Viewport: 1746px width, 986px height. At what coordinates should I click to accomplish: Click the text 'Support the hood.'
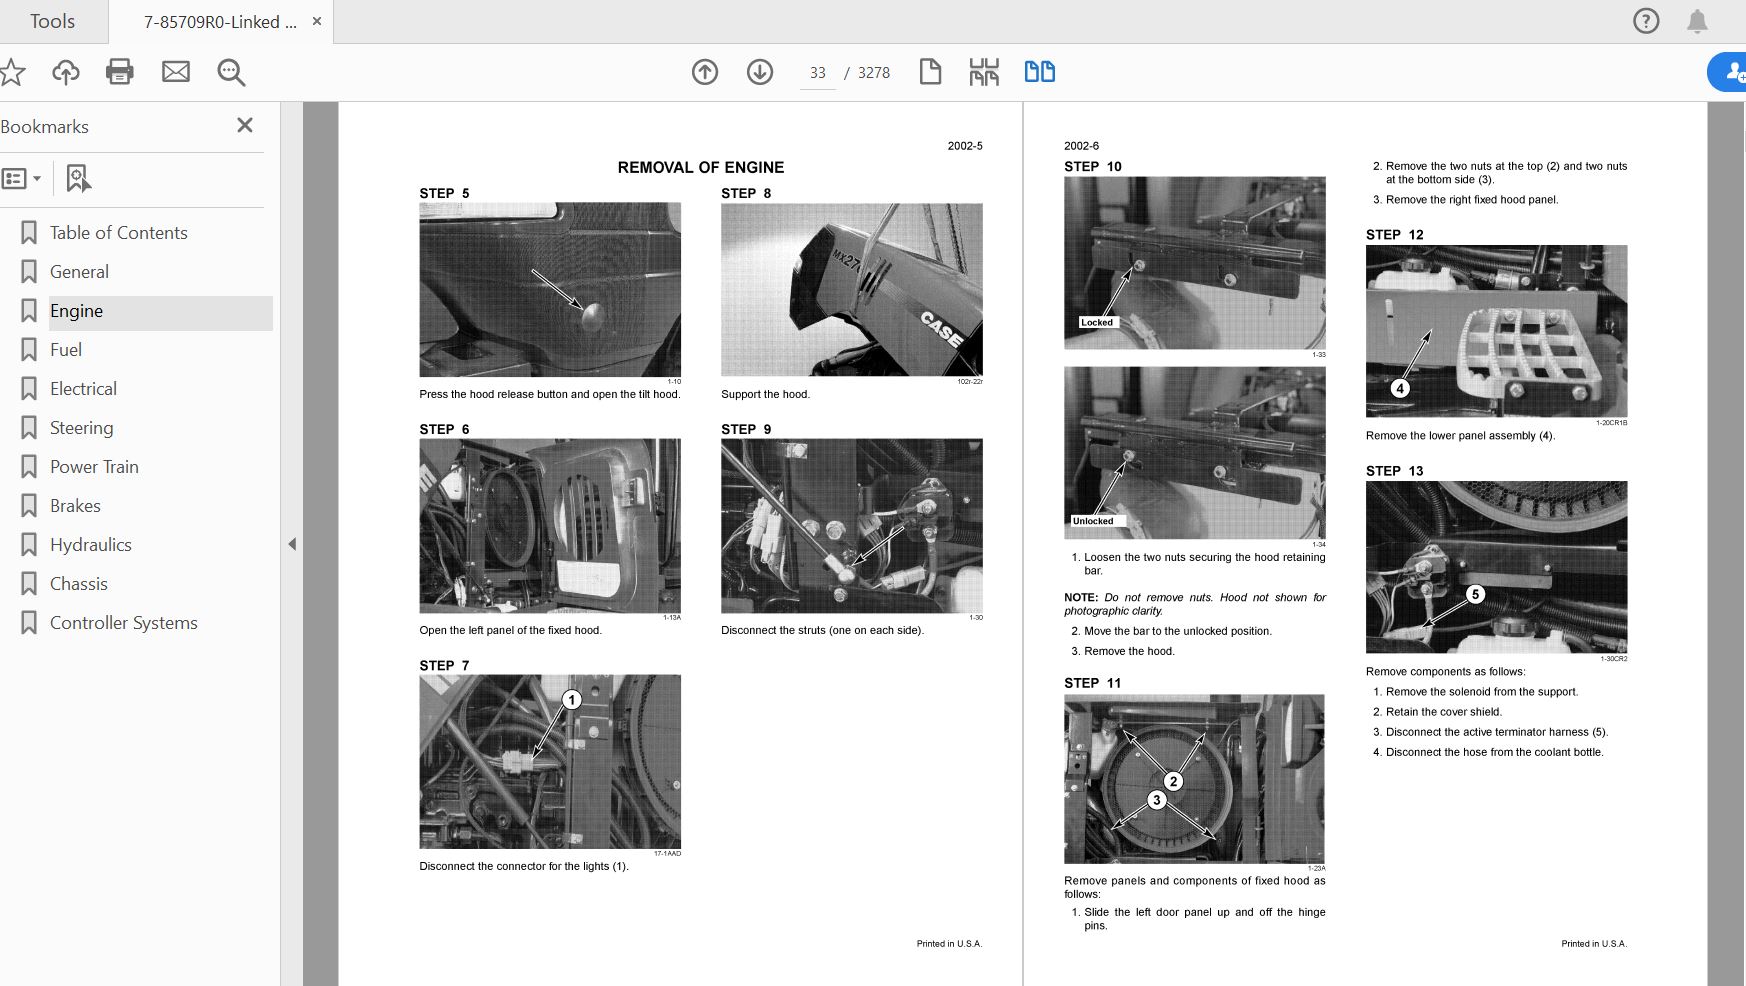click(766, 394)
